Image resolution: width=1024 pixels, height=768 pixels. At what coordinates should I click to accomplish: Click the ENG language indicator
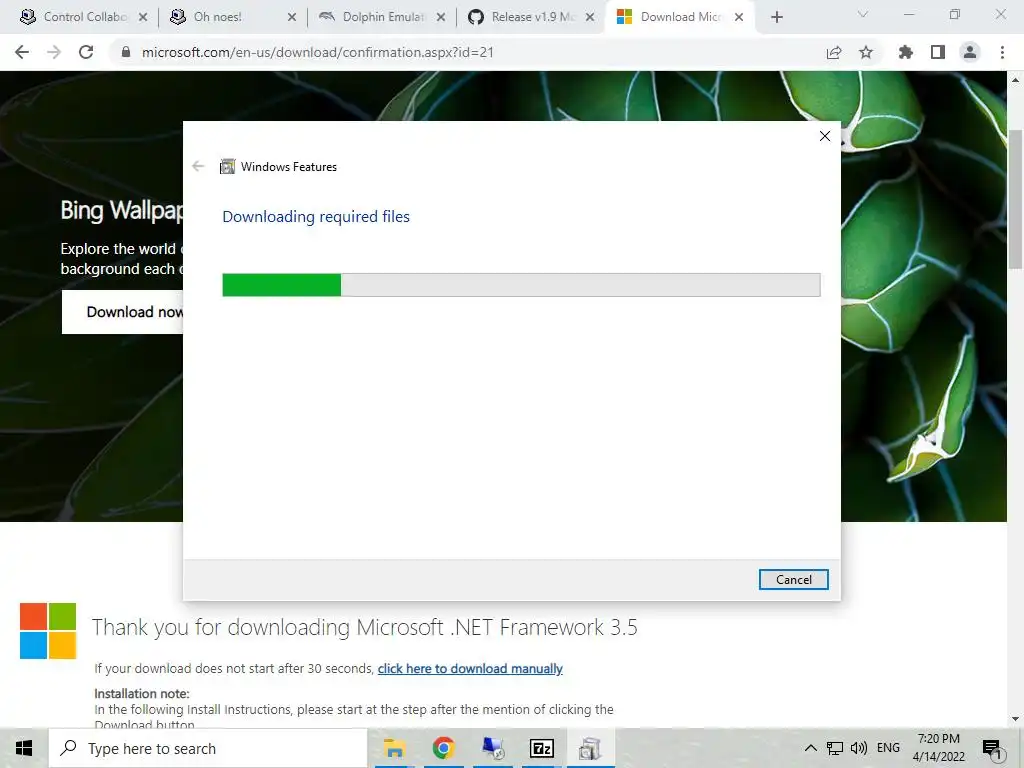point(888,748)
